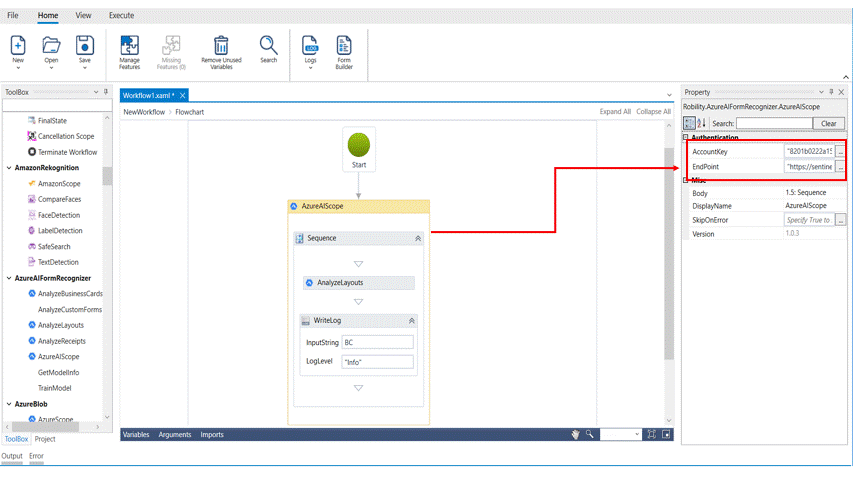Click the Start node in flowchart
Viewport: 853px width, 480px height.
(359, 147)
